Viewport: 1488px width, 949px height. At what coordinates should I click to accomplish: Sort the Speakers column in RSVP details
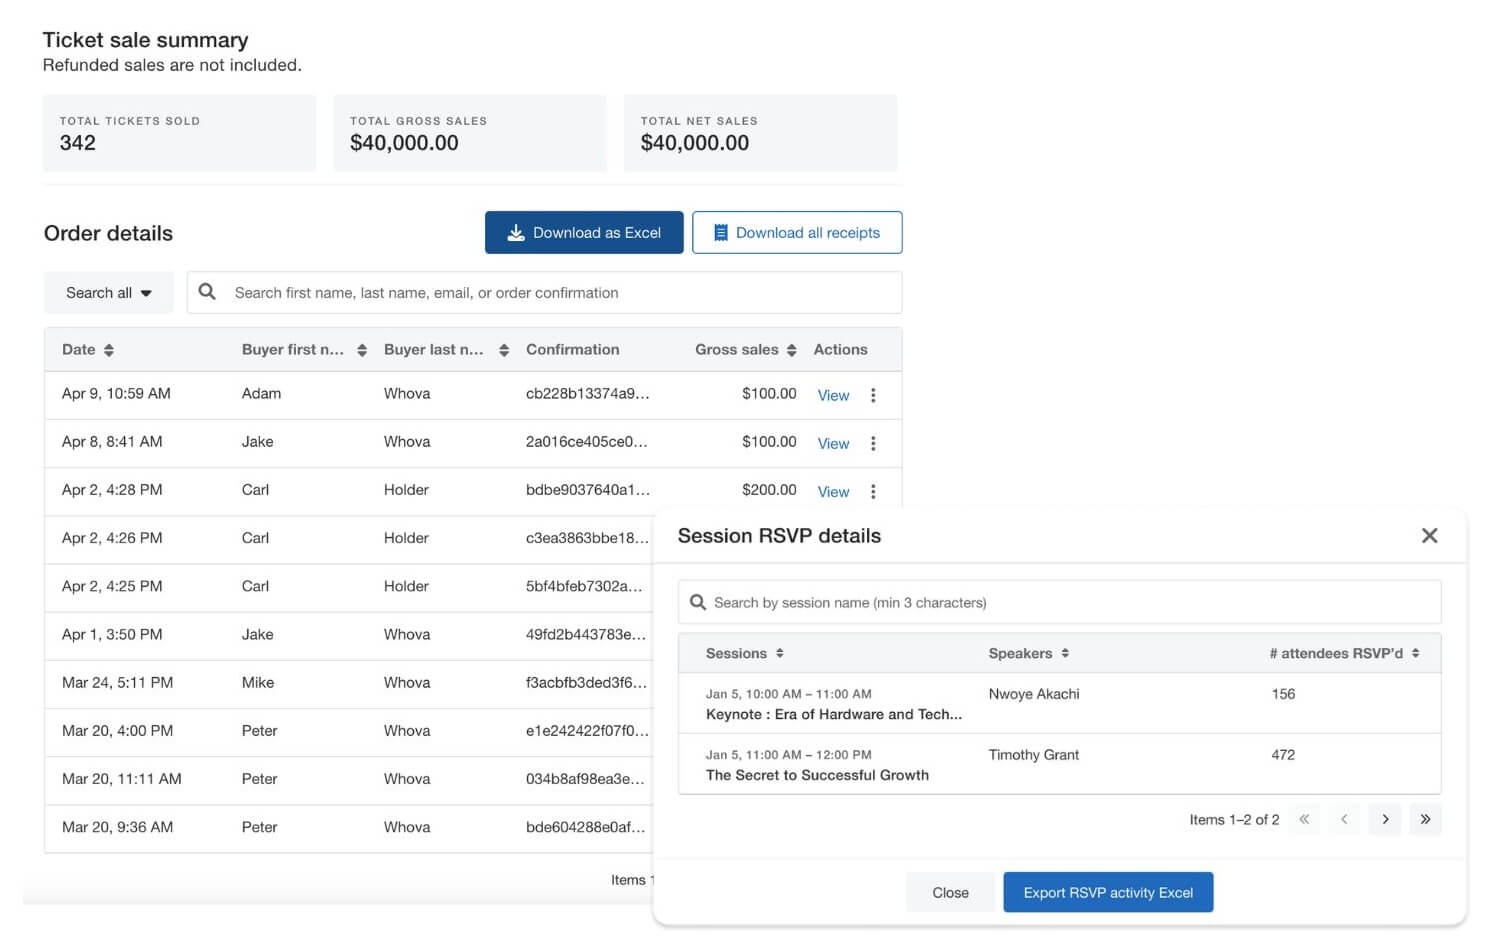point(1064,652)
